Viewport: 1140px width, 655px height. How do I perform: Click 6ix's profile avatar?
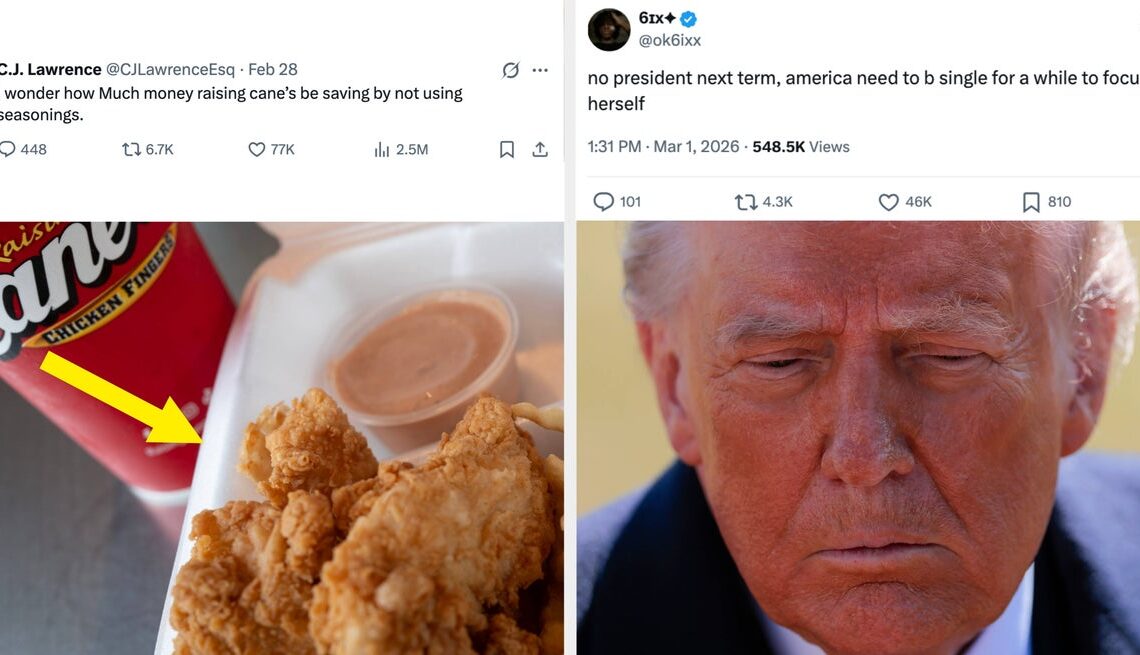(x=611, y=26)
